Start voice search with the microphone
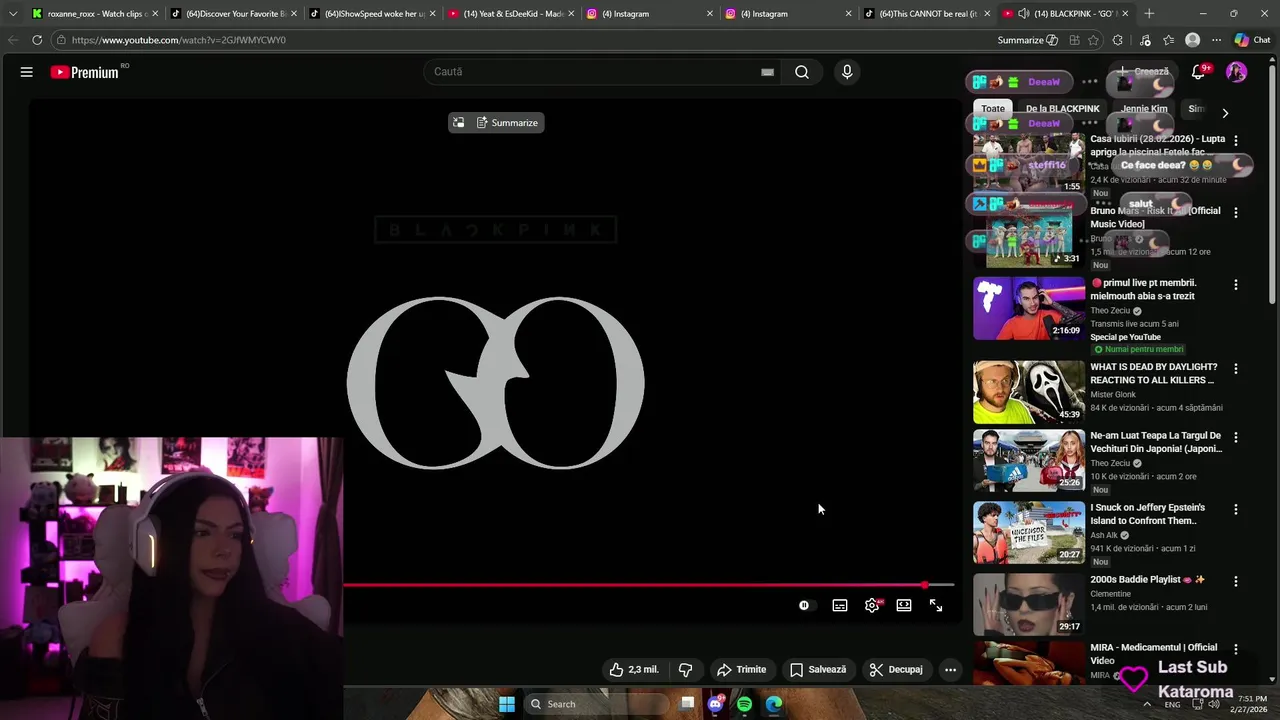1280x720 pixels. coord(847,72)
